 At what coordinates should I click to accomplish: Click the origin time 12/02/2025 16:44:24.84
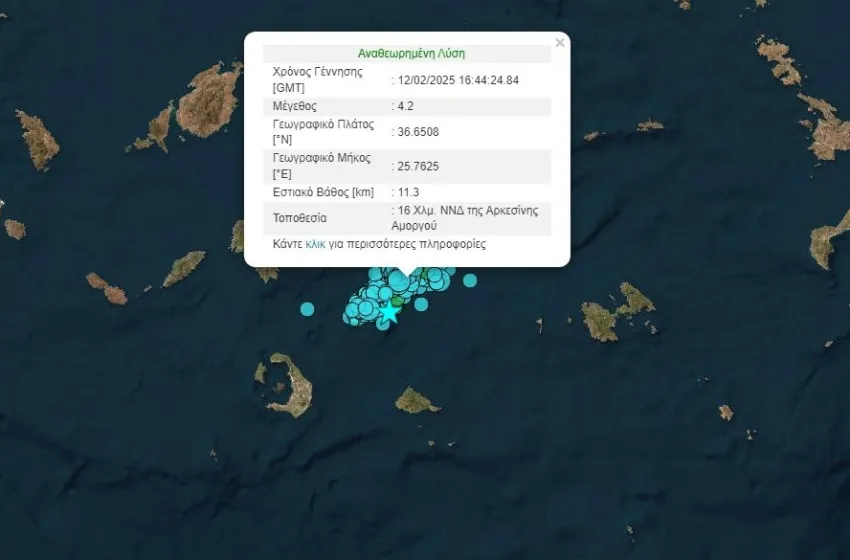click(x=458, y=80)
